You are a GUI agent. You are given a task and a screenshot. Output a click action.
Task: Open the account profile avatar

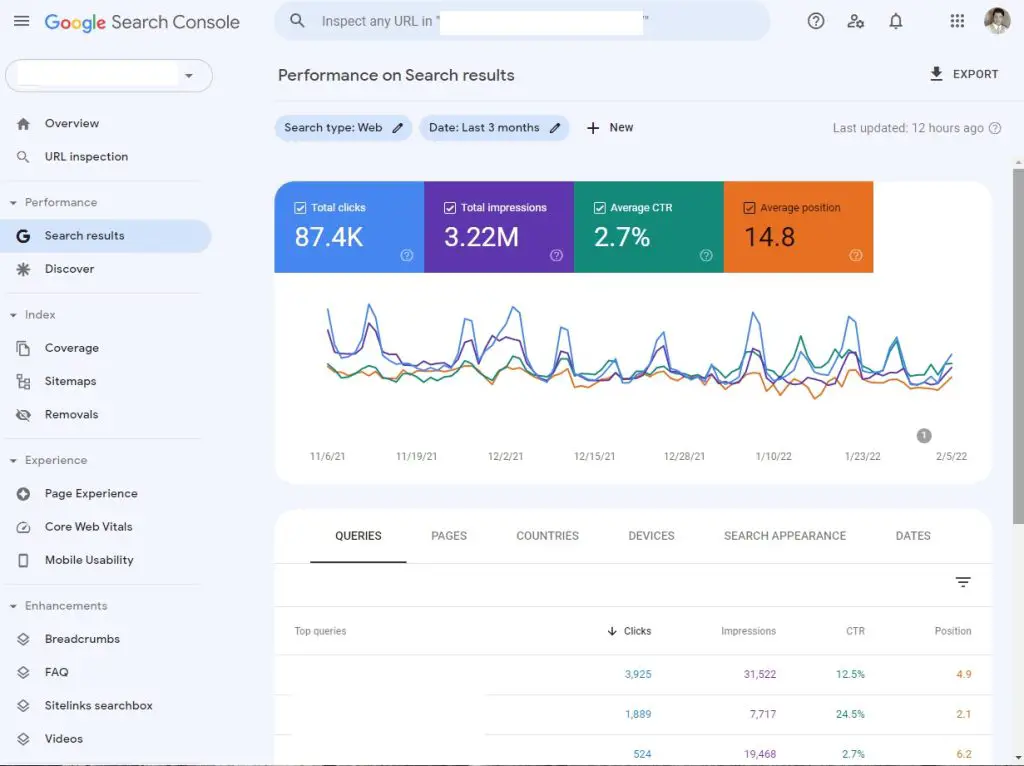tap(997, 21)
